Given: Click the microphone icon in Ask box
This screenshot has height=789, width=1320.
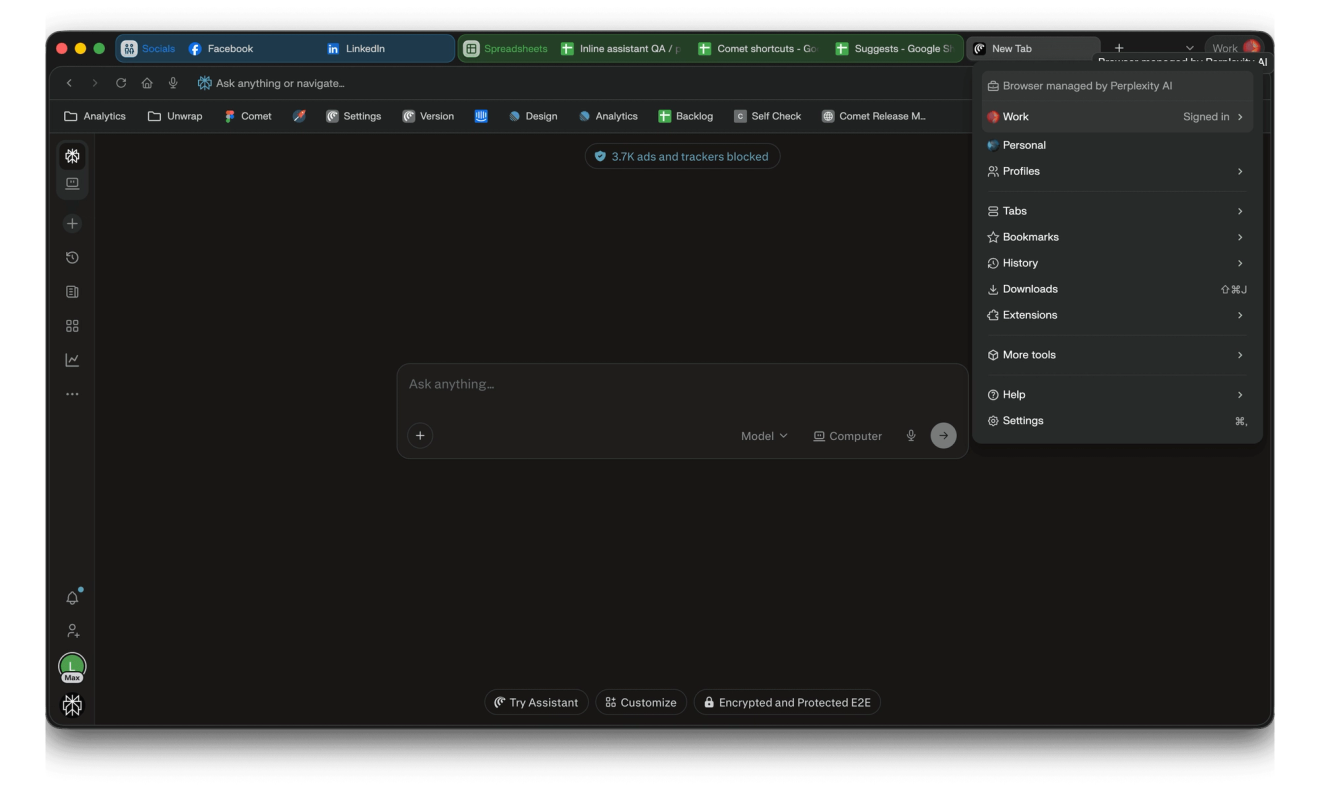Looking at the screenshot, I should [911, 436].
